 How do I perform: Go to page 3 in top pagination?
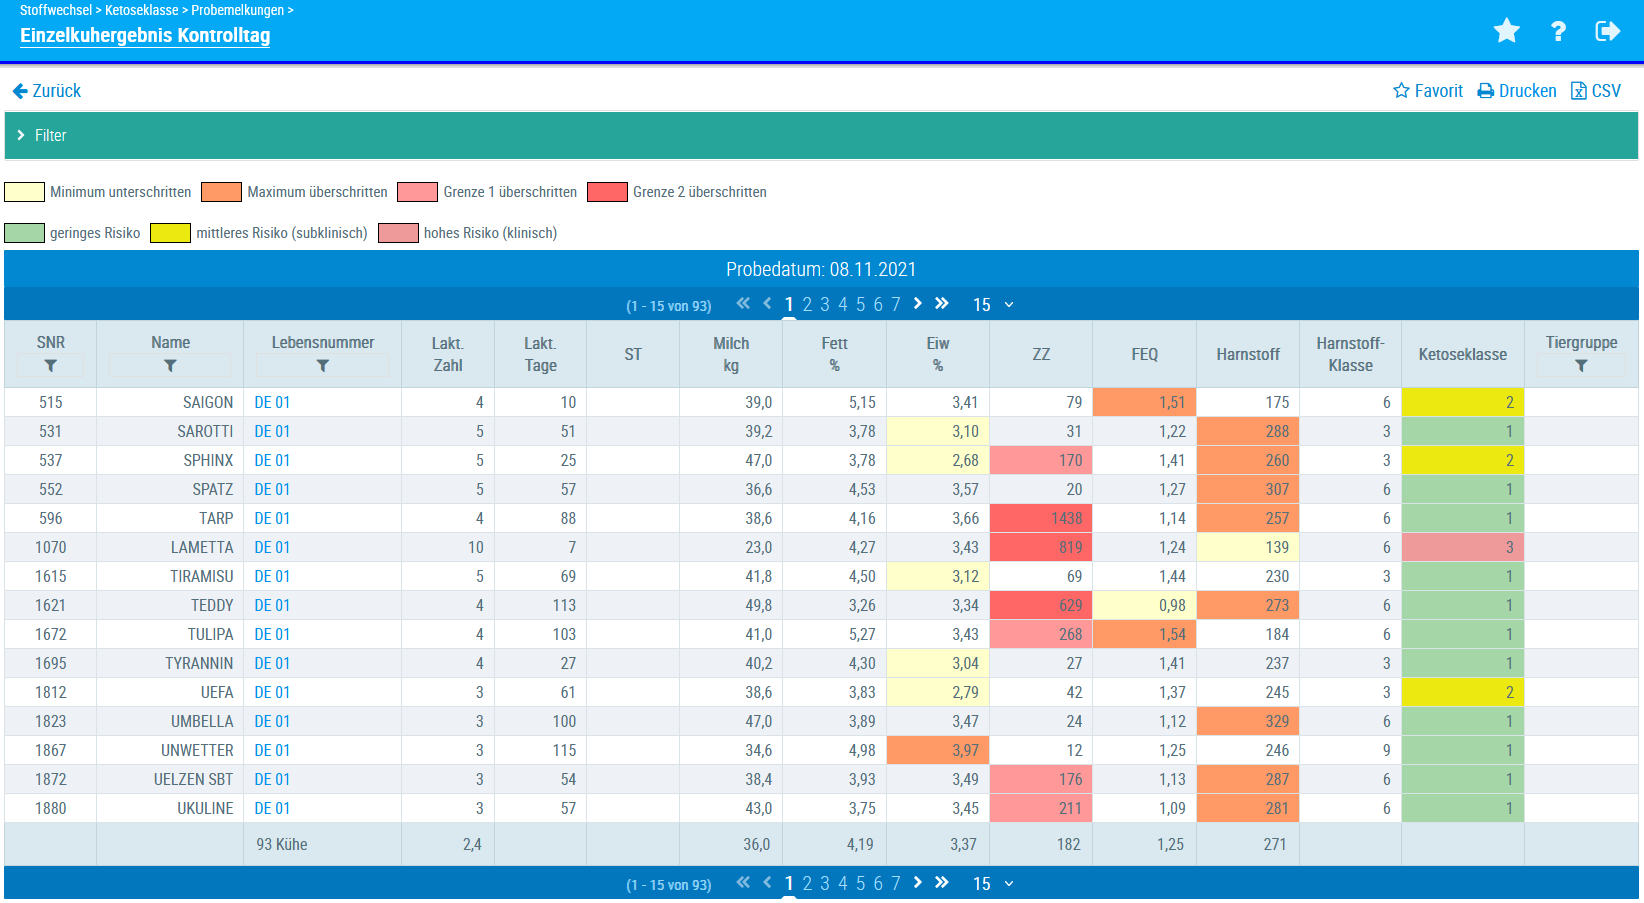tap(825, 305)
